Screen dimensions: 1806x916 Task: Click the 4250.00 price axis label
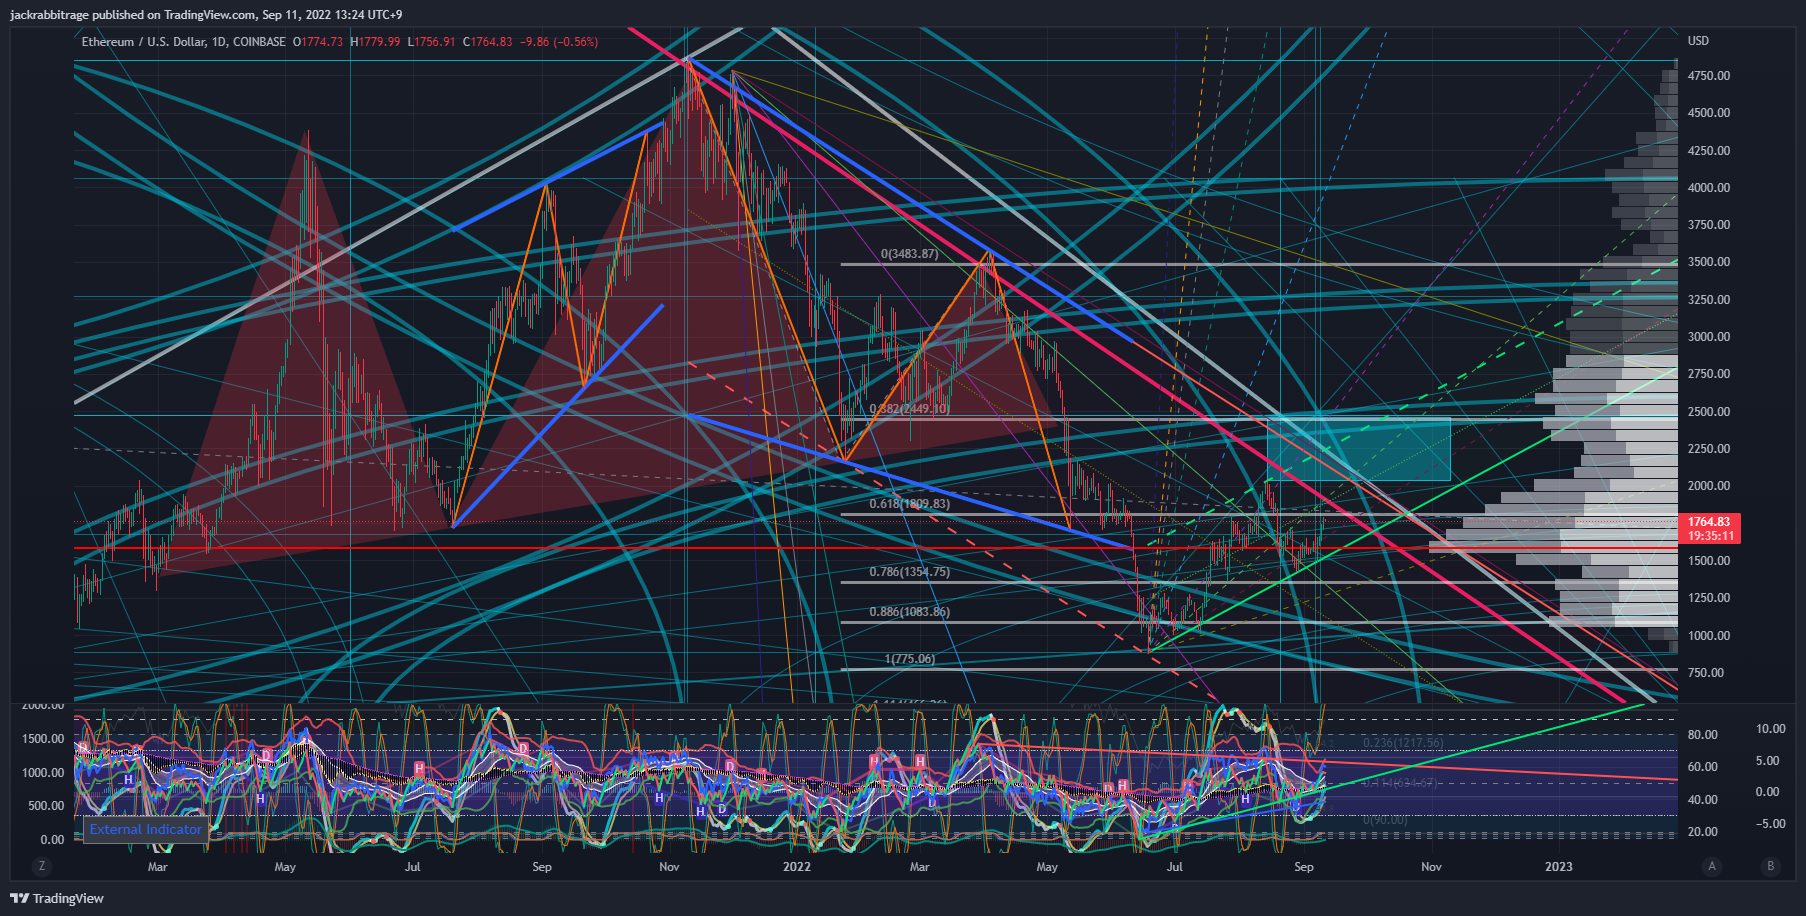coord(1709,151)
